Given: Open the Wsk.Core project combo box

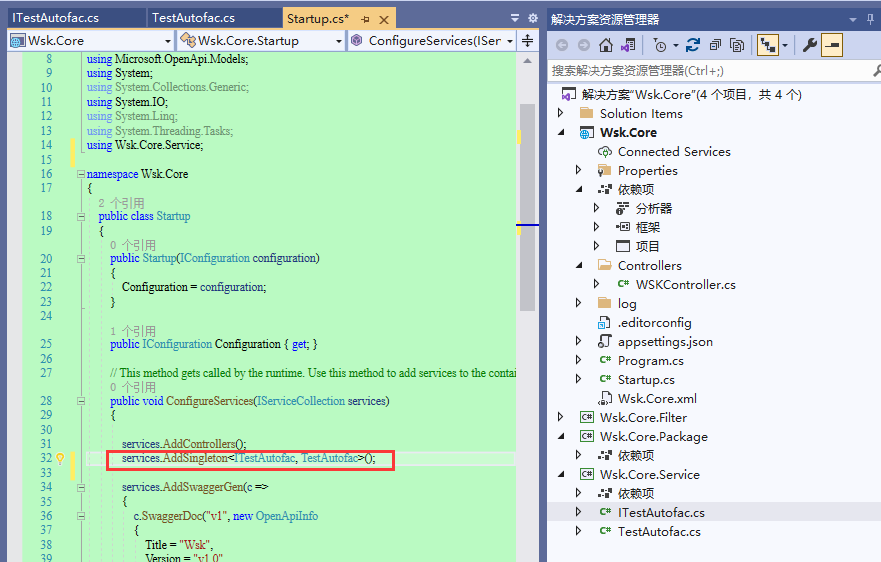Looking at the screenshot, I should click(91, 41).
